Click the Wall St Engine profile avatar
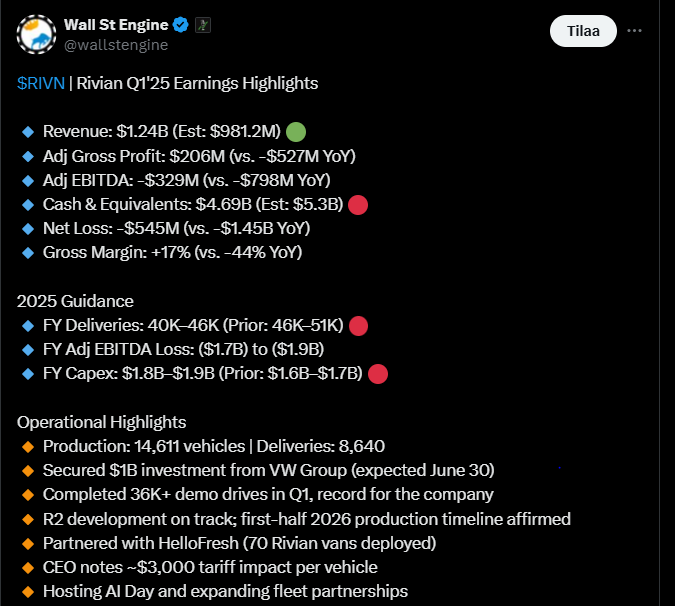Viewport: 675px width, 606px height. coord(35,35)
